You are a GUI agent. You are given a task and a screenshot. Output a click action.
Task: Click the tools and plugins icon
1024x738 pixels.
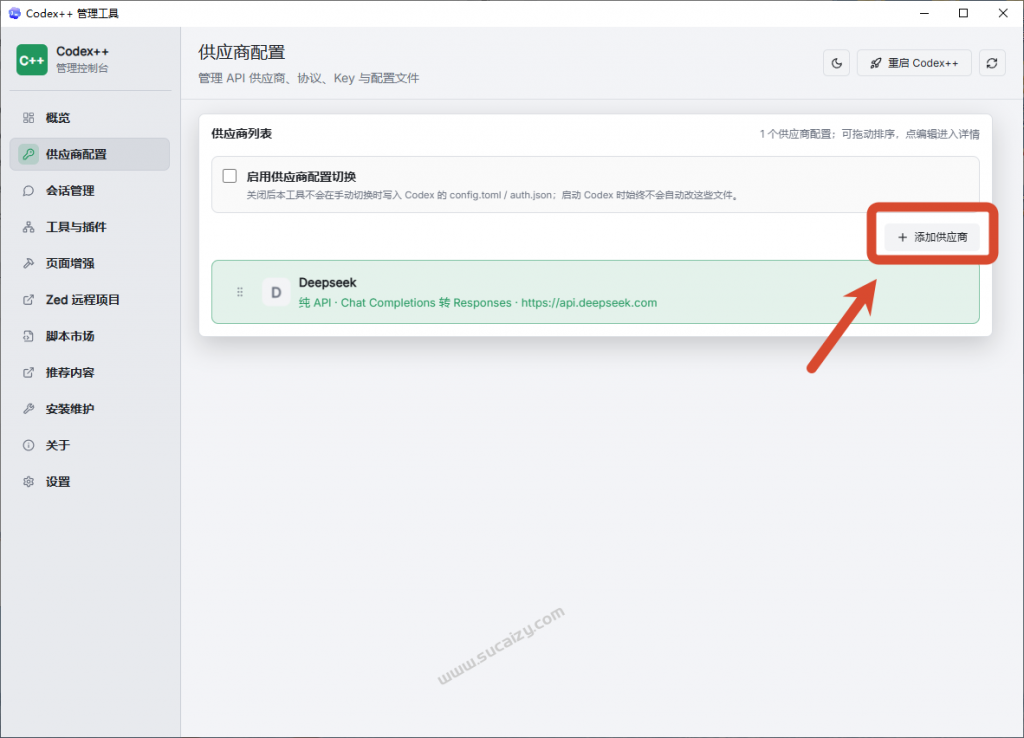click(x=28, y=227)
